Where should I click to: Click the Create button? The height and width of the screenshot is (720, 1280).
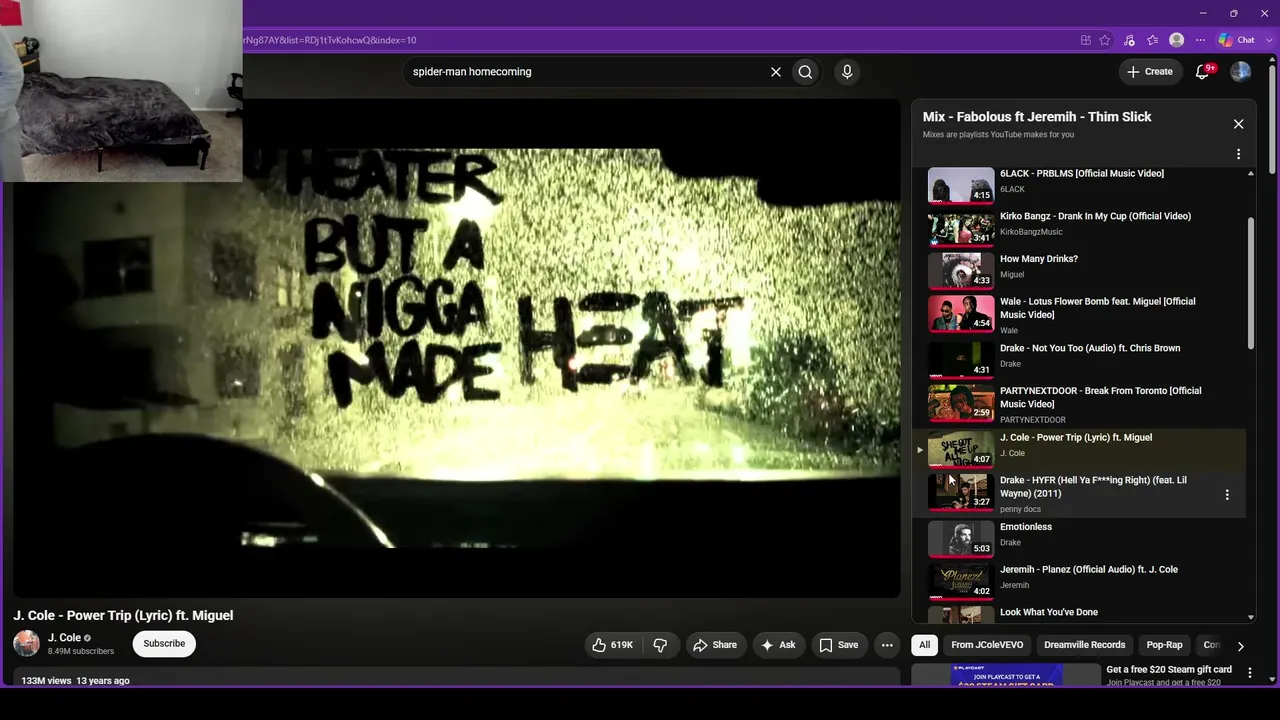pyautogui.click(x=1150, y=72)
